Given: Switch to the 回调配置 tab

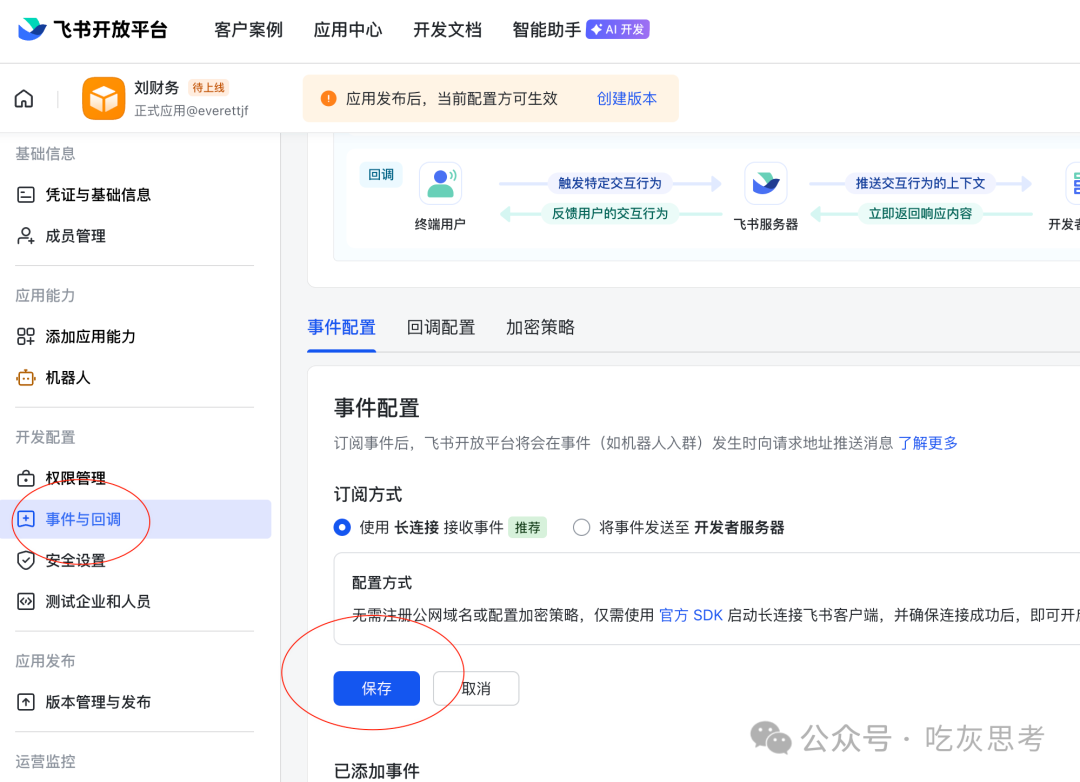Looking at the screenshot, I should [440, 327].
